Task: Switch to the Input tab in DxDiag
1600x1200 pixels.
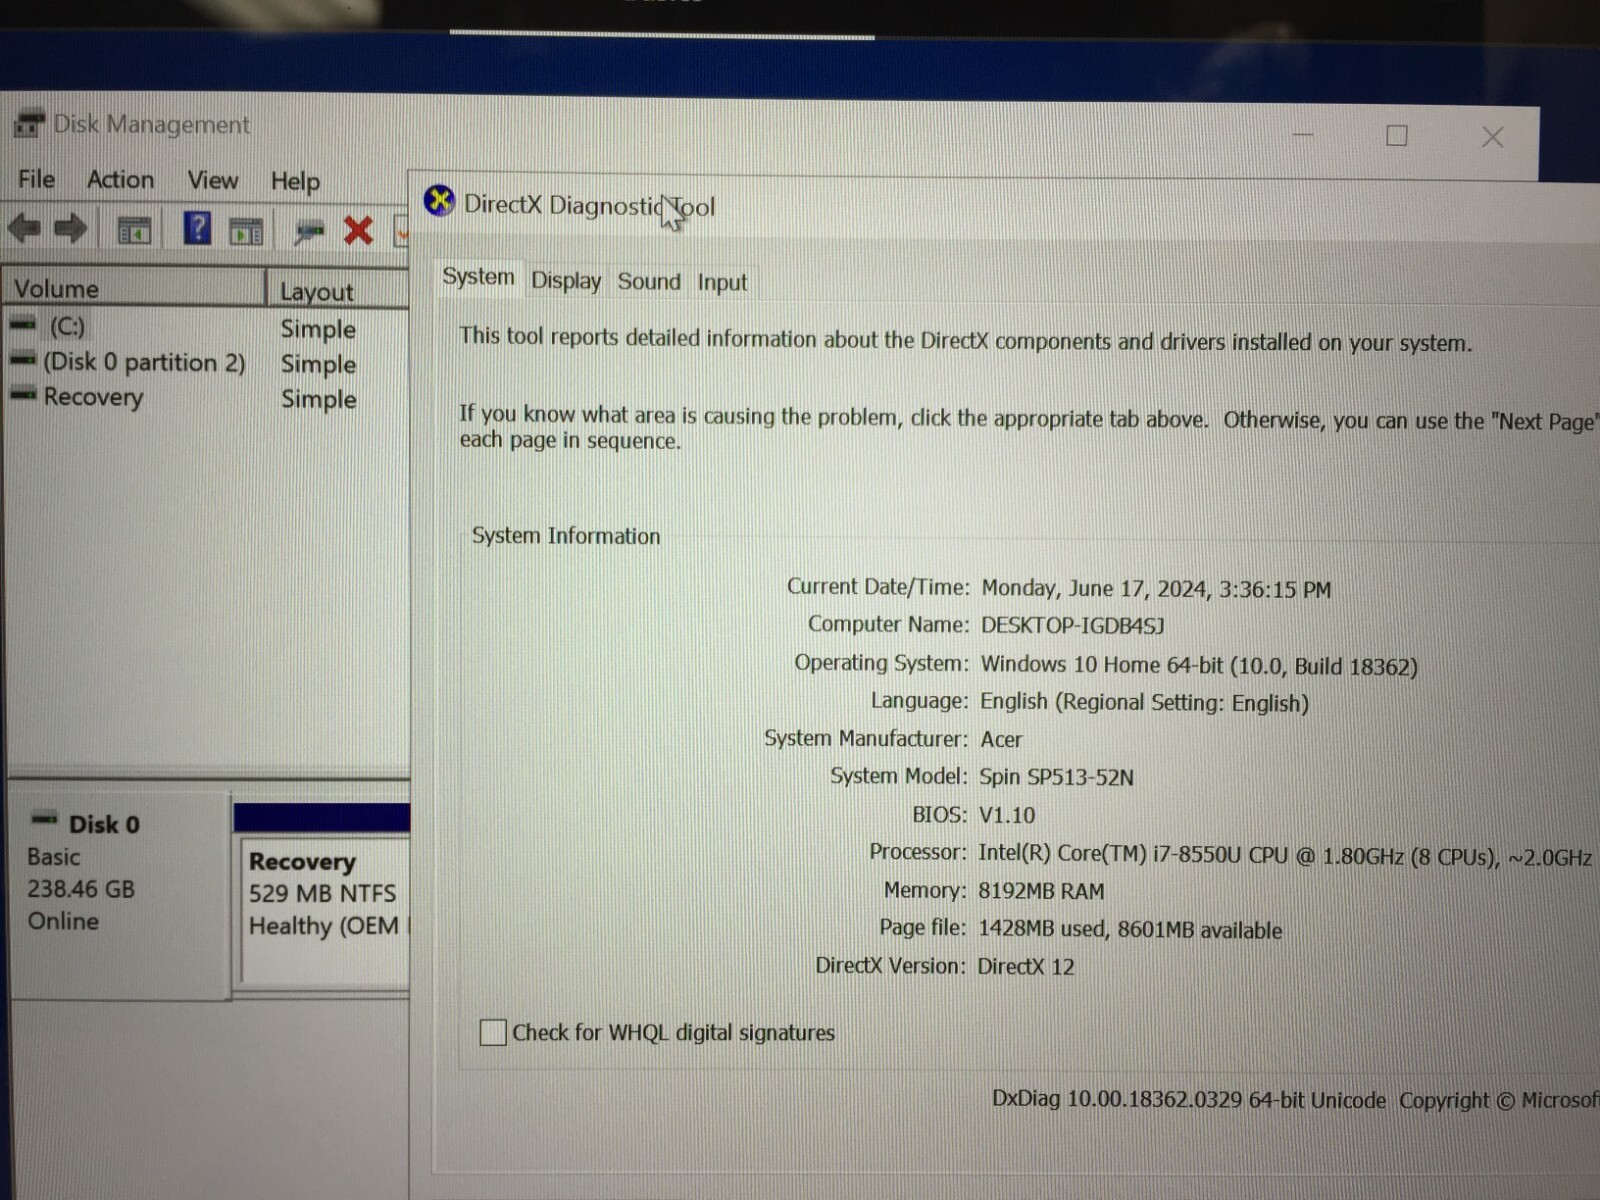Action: [x=722, y=283]
